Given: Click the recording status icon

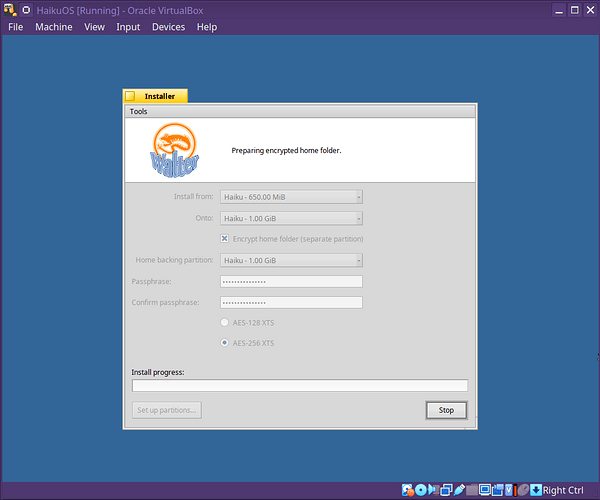Looking at the screenshot, I should click(x=498, y=490).
